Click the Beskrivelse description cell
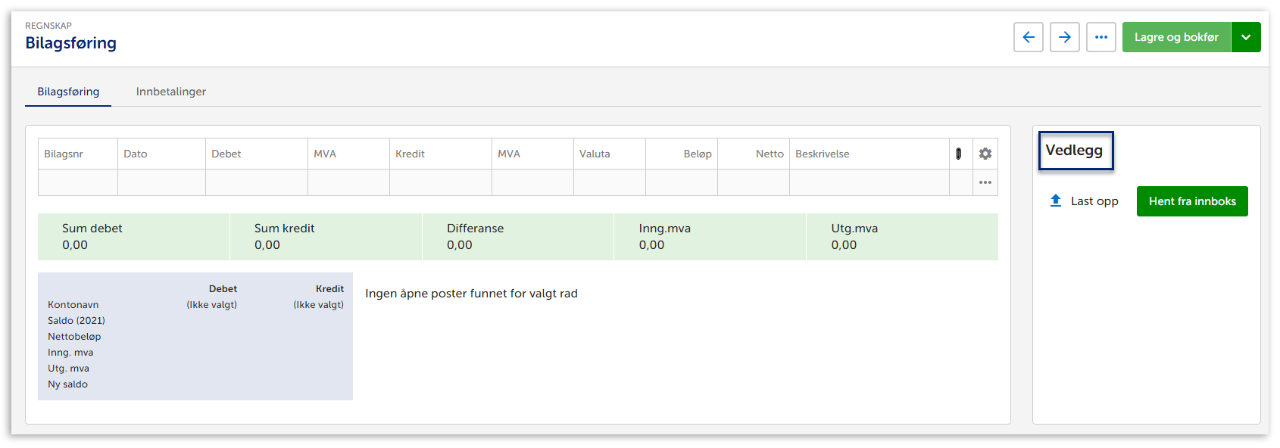 pyautogui.click(x=868, y=183)
